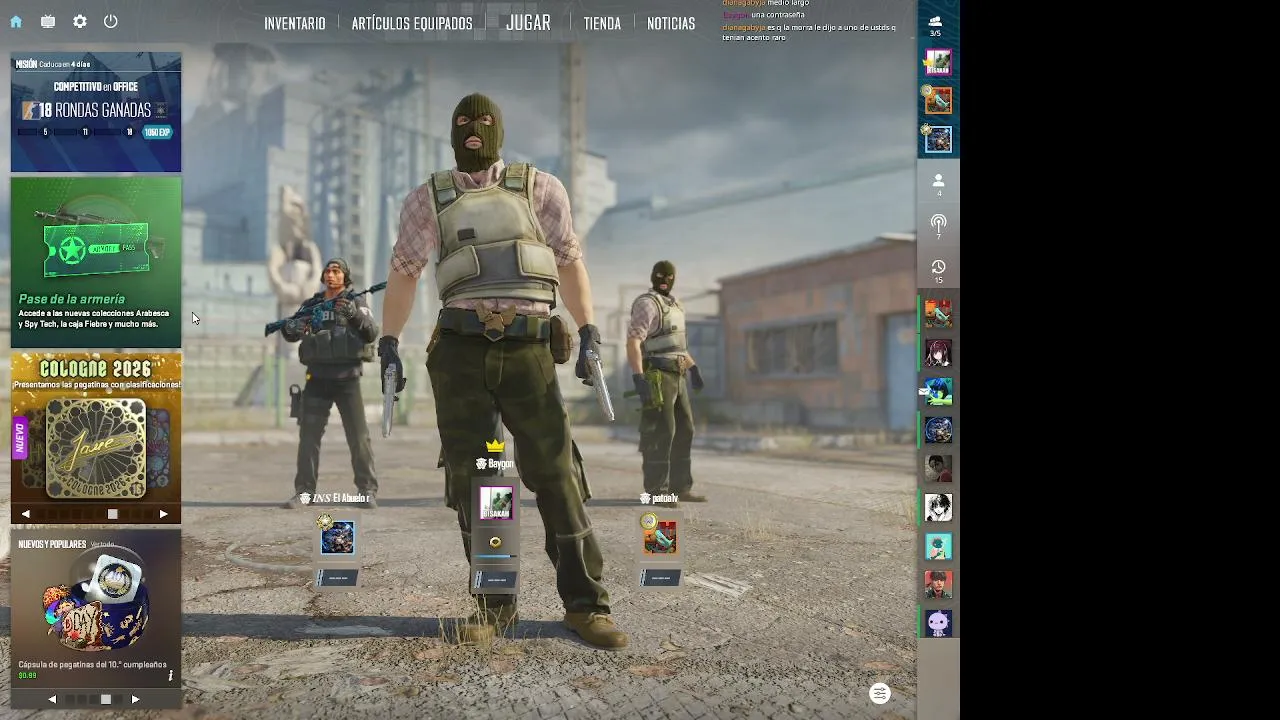Open the Inventario menu
1280x720 pixels.
click(295, 23)
